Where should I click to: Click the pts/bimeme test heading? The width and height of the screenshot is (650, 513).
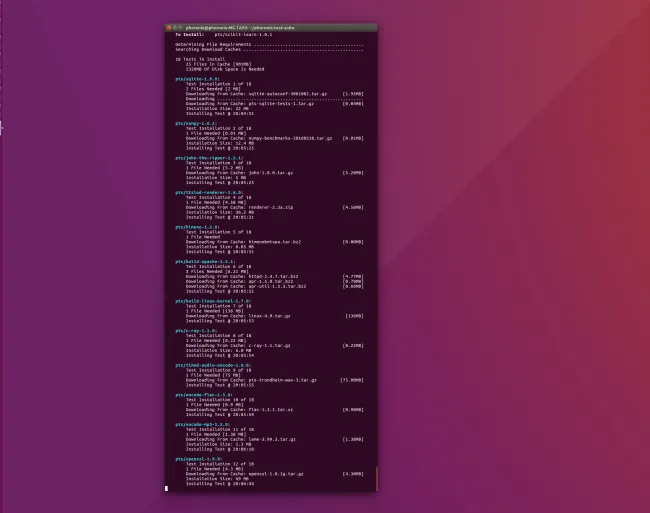pyautogui.click(x=197, y=227)
